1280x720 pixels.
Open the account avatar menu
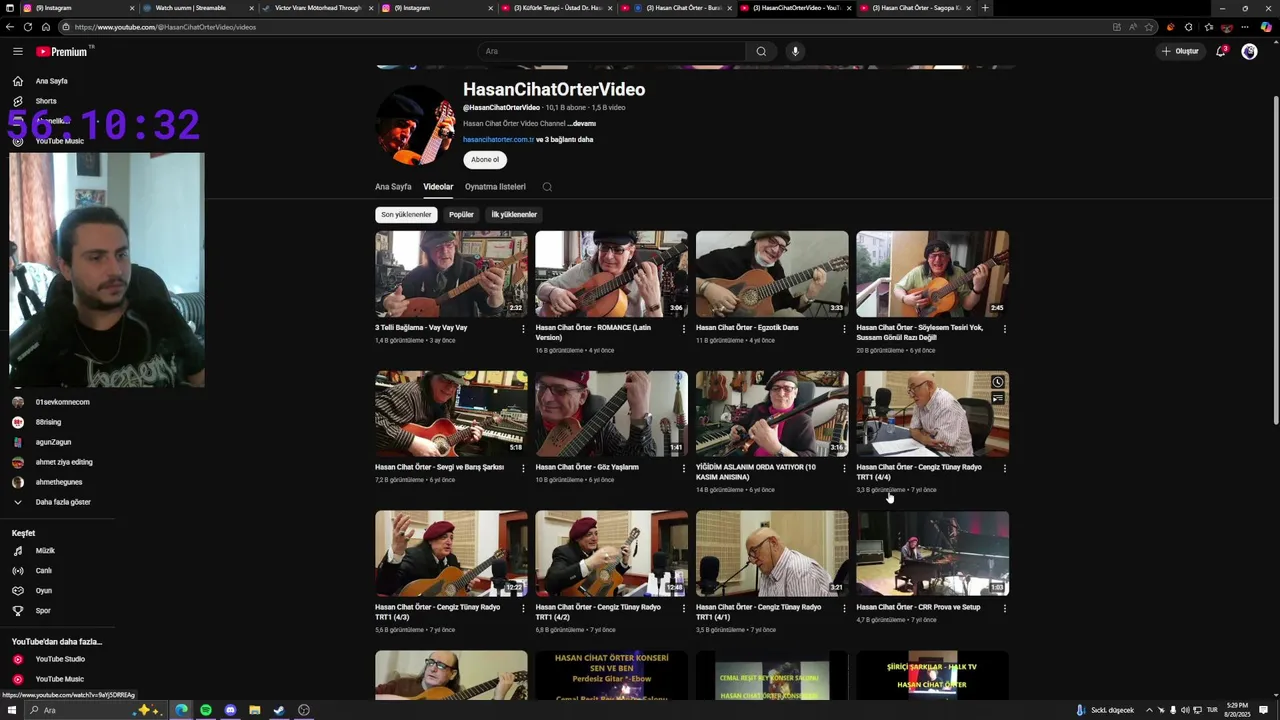[1249, 51]
